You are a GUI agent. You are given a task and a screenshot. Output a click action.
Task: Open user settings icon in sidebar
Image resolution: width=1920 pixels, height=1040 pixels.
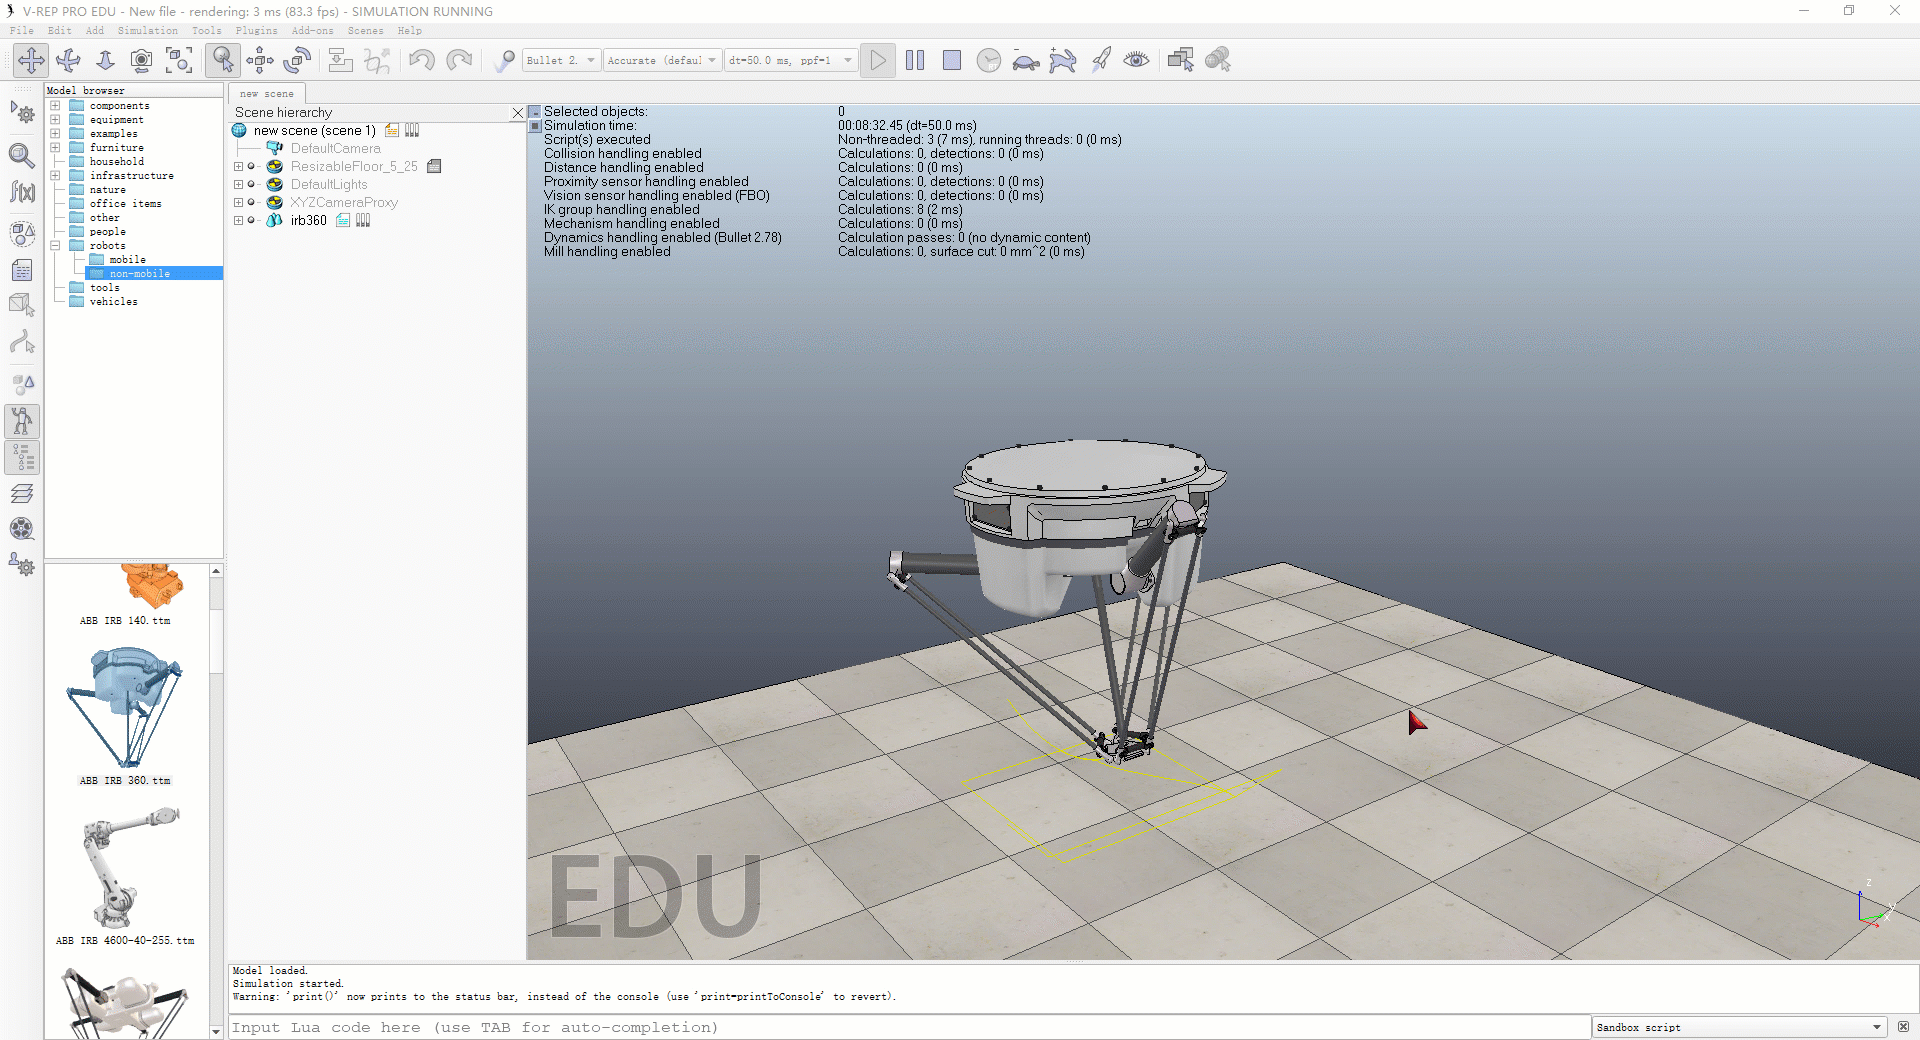pyautogui.click(x=22, y=566)
